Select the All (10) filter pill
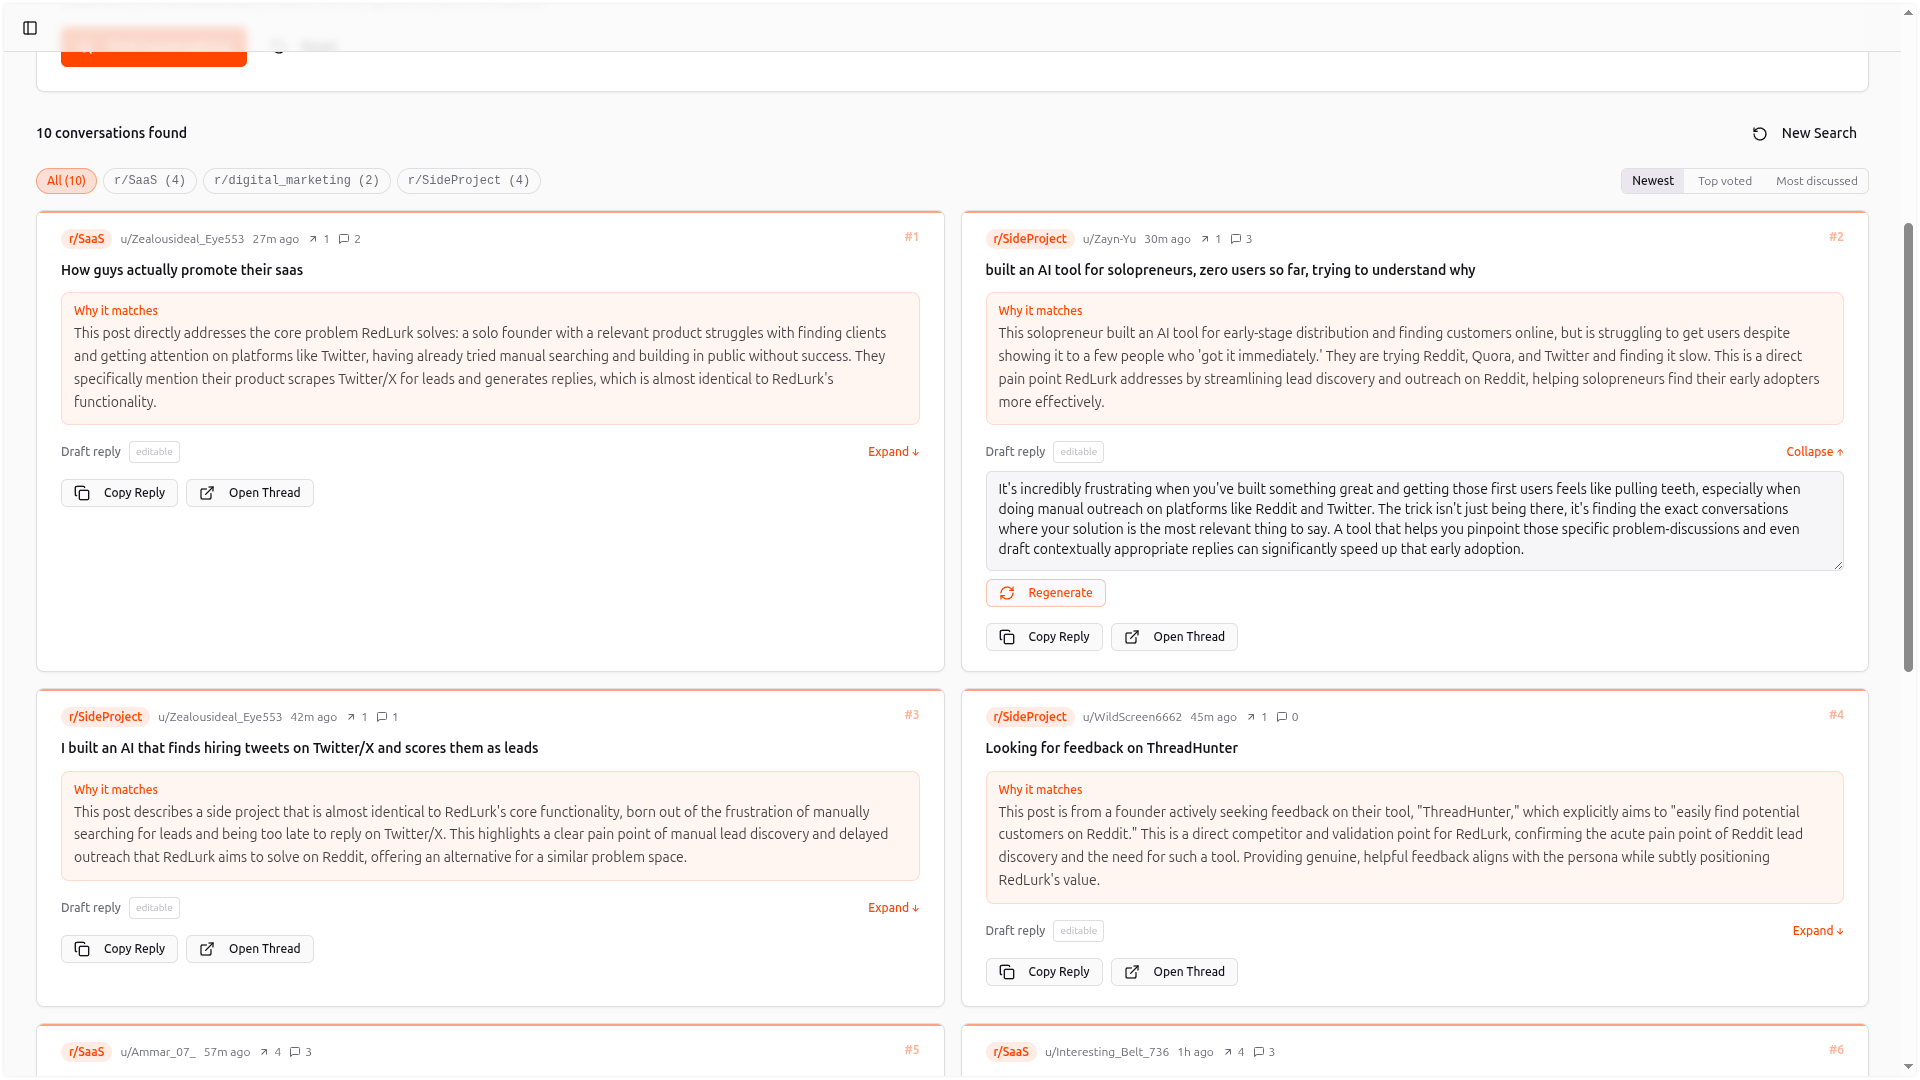 [66, 180]
